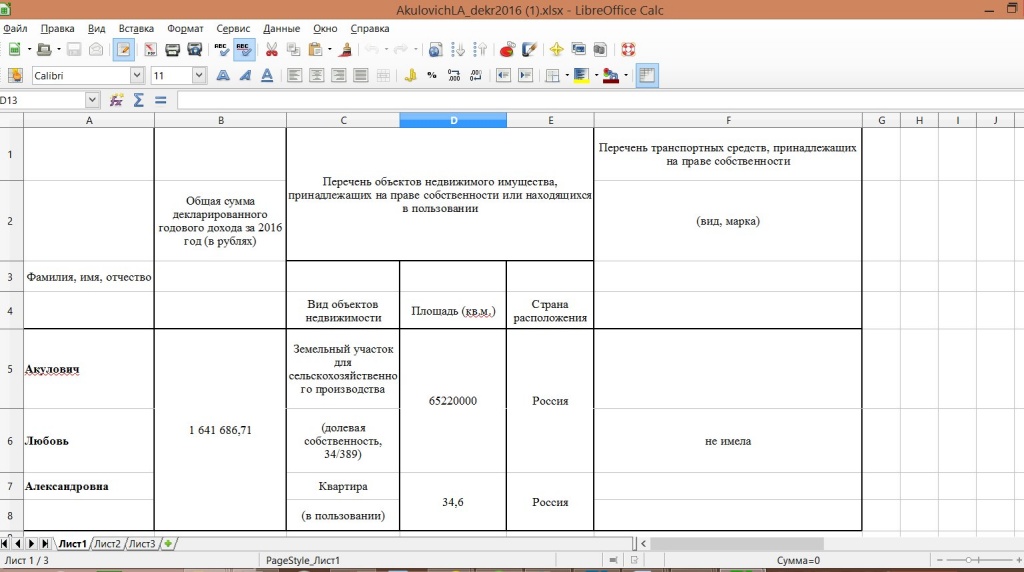The image size is (1024, 572).
Task: Expand the New document dropdown arrow
Action: point(29,50)
